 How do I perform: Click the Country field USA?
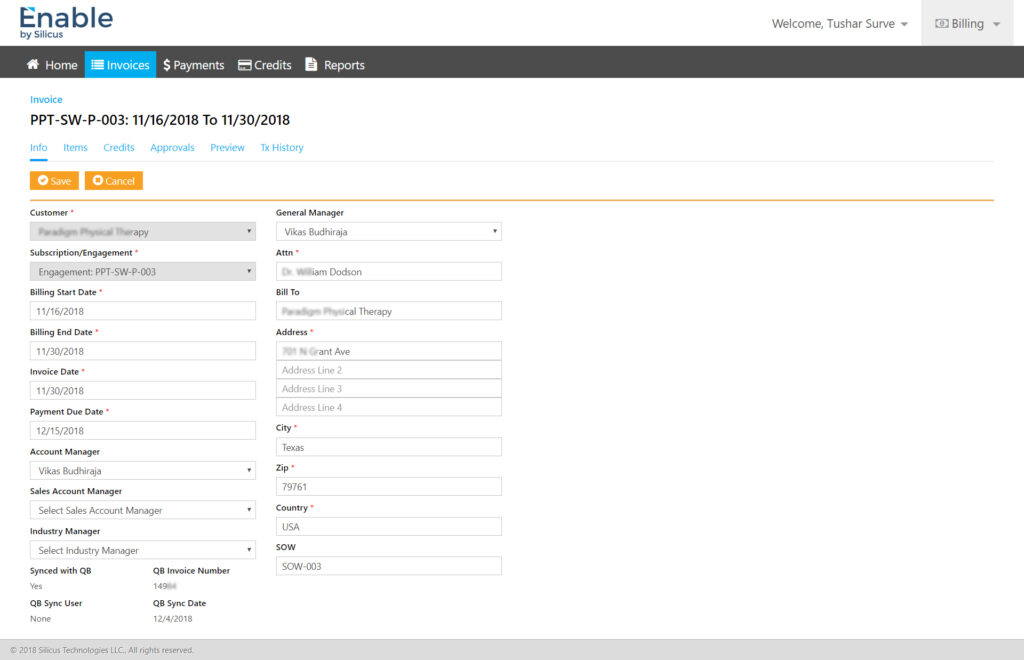coord(389,527)
